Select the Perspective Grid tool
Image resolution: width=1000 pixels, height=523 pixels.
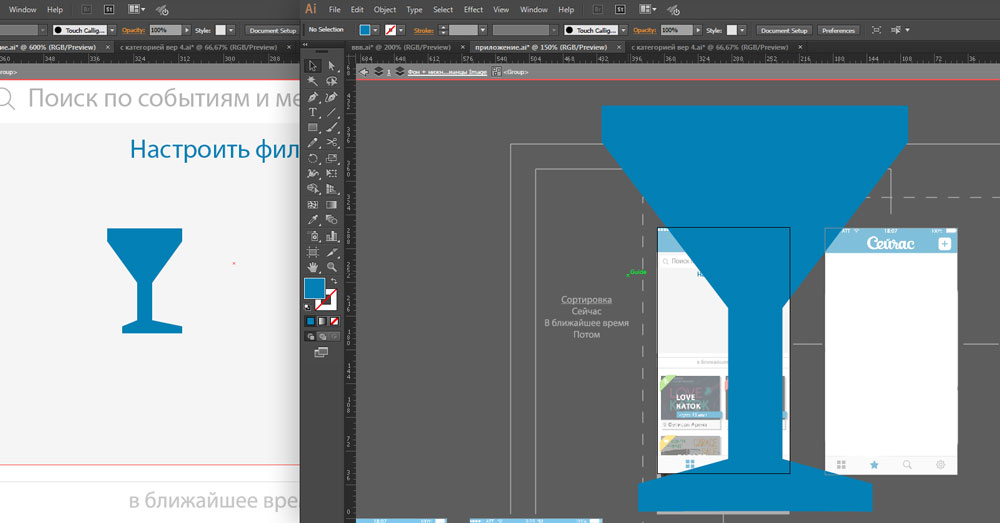332,189
